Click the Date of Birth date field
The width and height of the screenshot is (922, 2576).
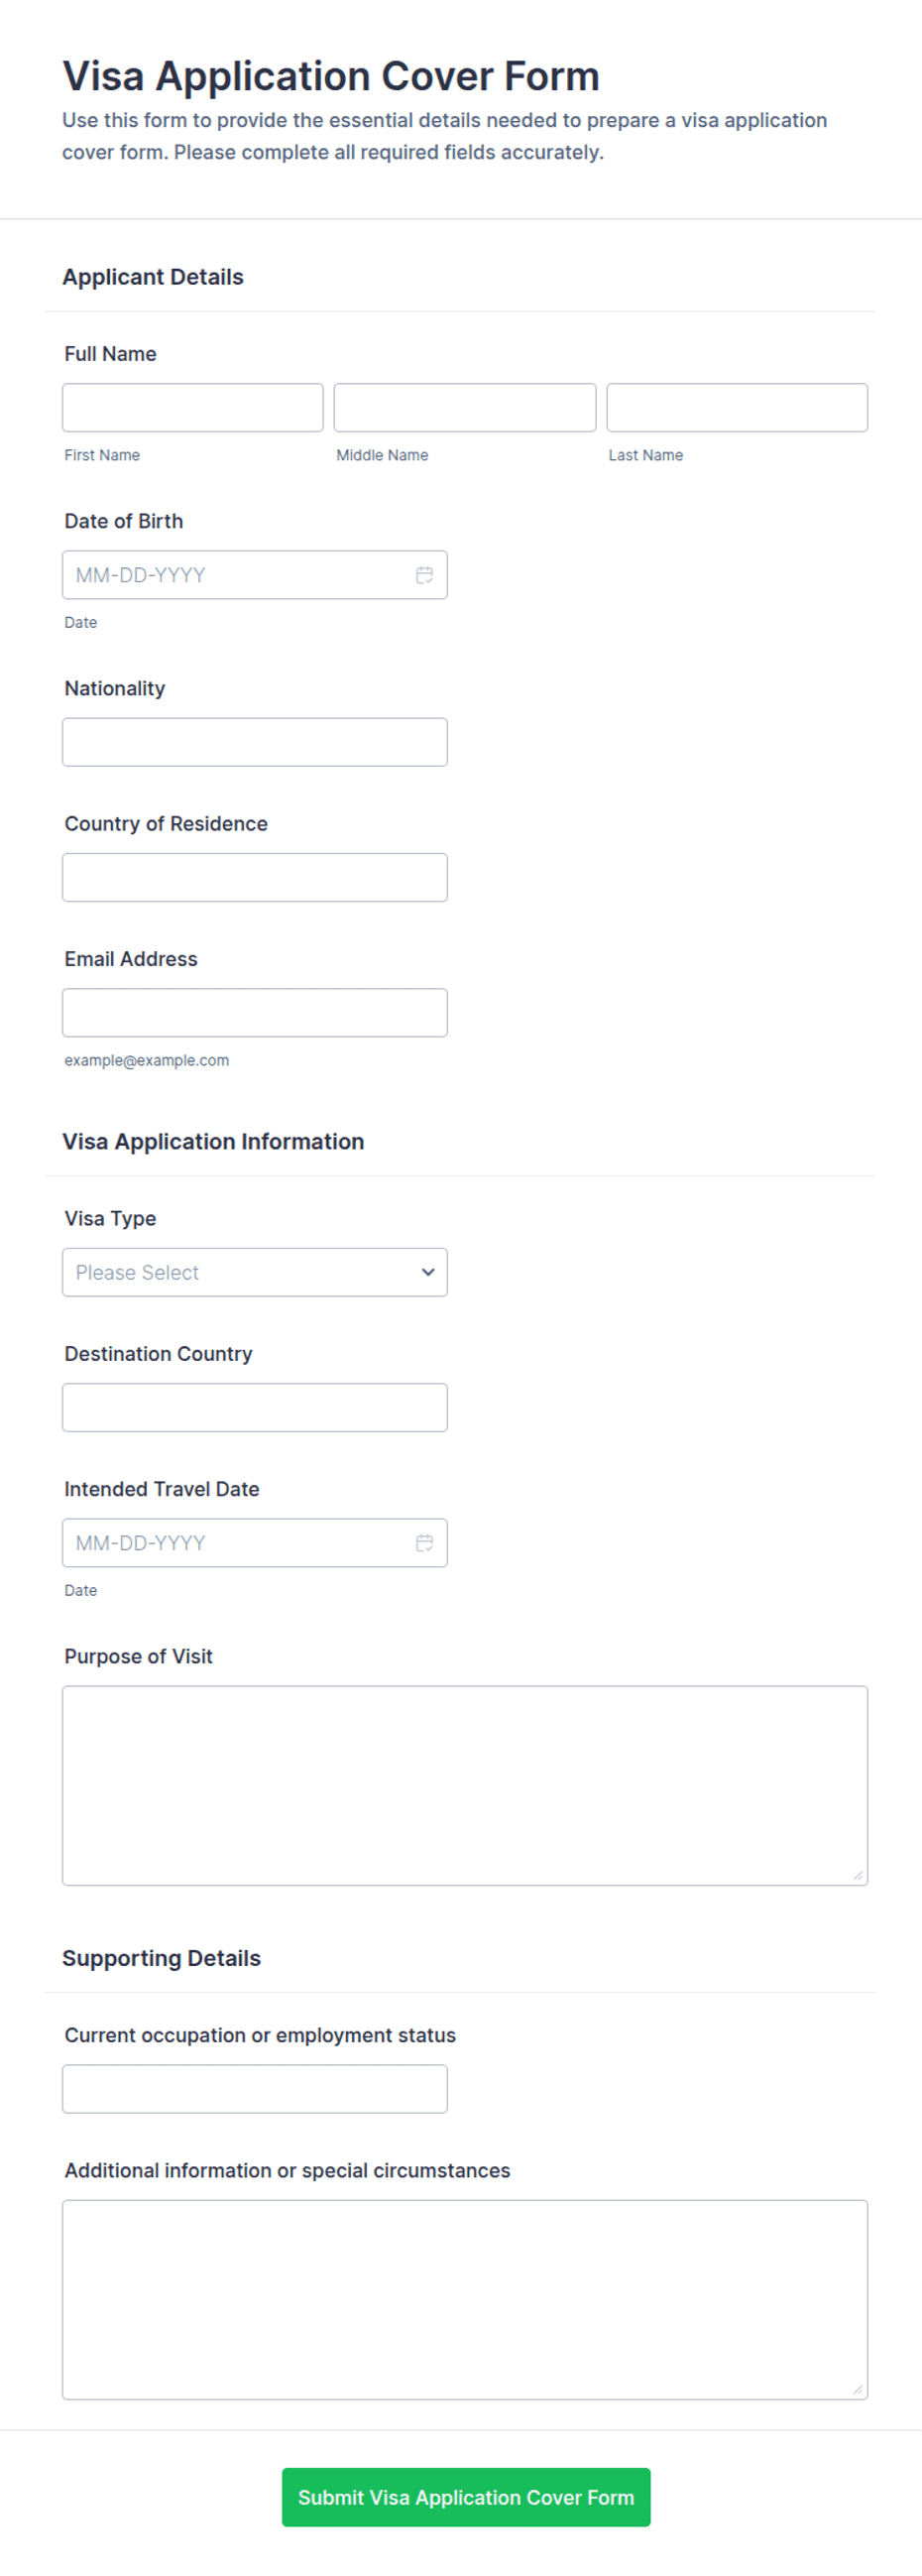pyautogui.click(x=255, y=575)
